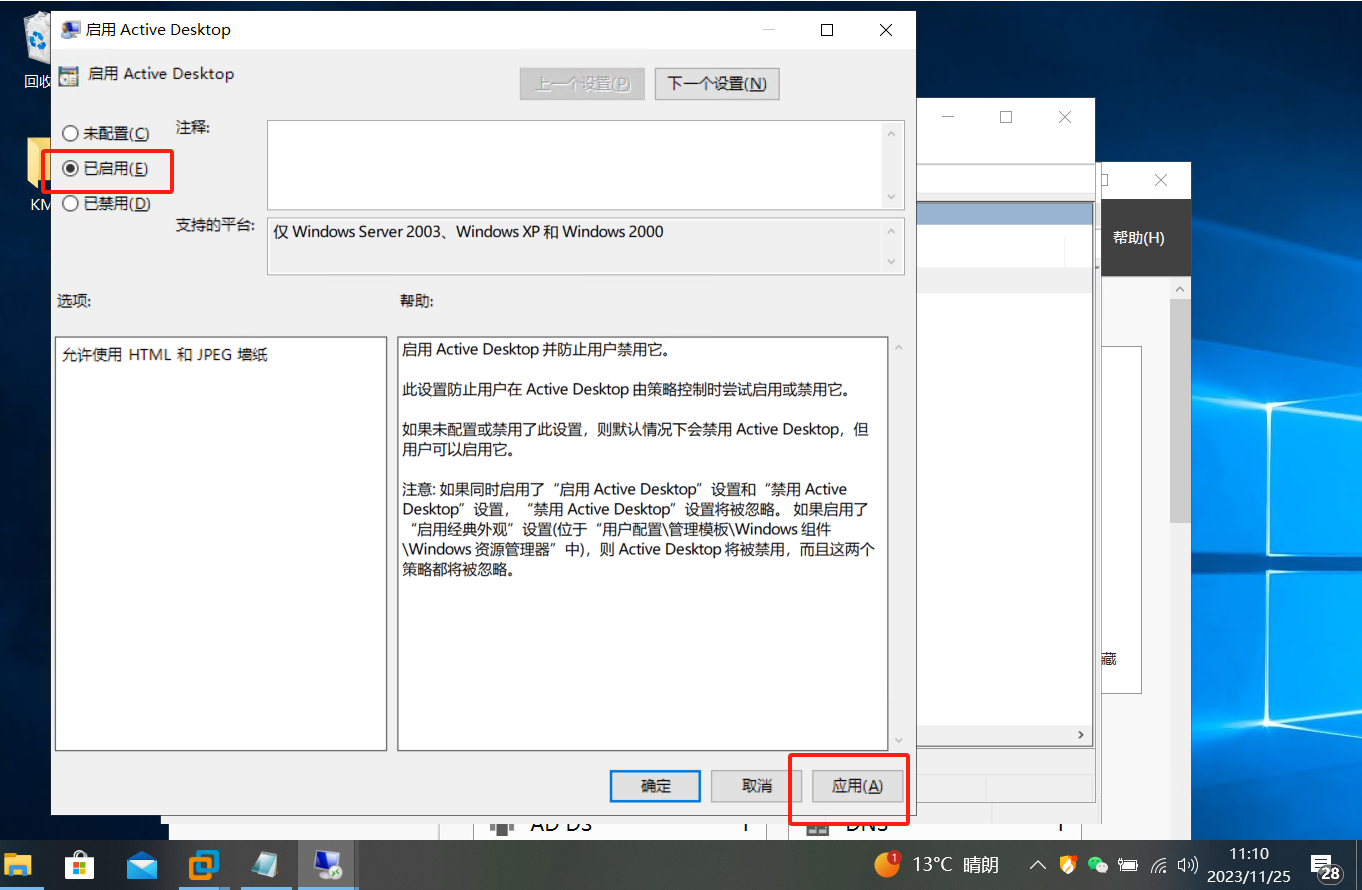Confirm with the 确定 button
The image size is (1362, 890).
click(655, 786)
